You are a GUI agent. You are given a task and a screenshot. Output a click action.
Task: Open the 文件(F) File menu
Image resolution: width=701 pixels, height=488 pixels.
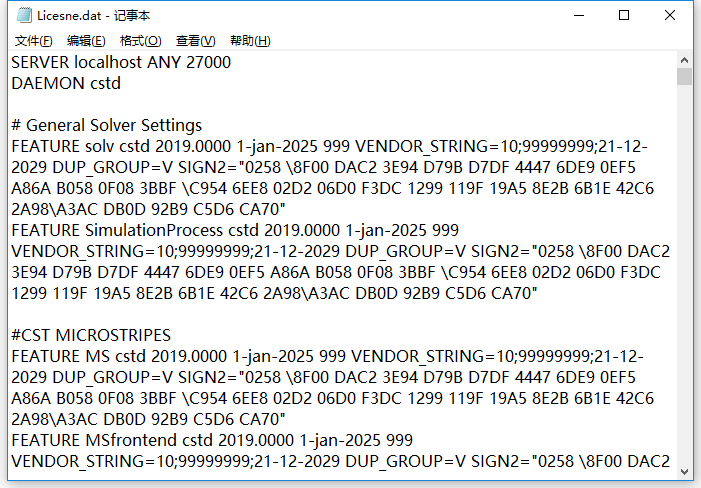tap(34, 41)
